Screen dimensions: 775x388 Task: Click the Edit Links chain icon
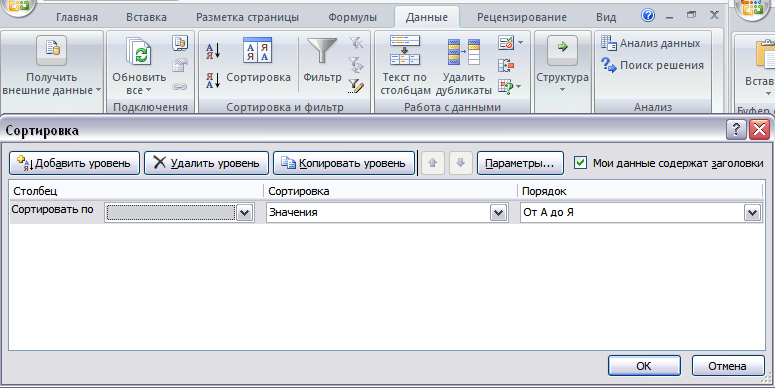coord(180,86)
